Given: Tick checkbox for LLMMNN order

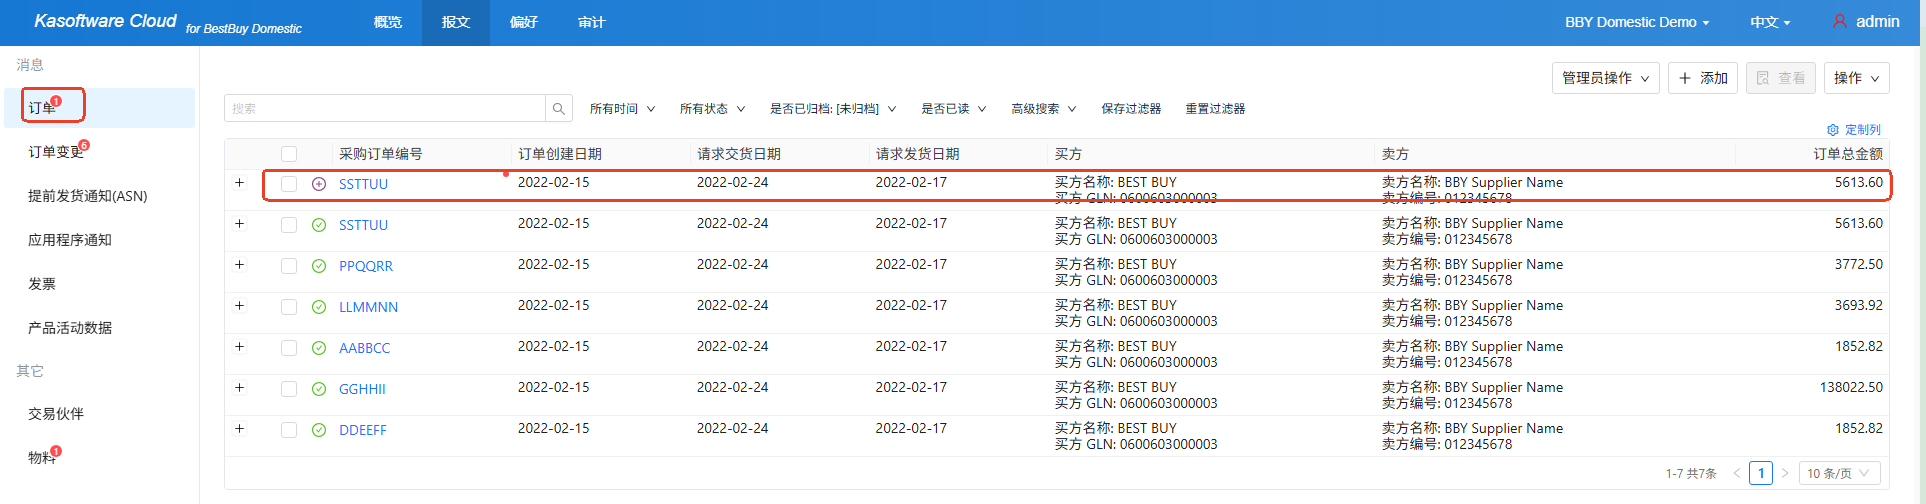Looking at the screenshot, I should pyautogui.click(x=289, y=307).
